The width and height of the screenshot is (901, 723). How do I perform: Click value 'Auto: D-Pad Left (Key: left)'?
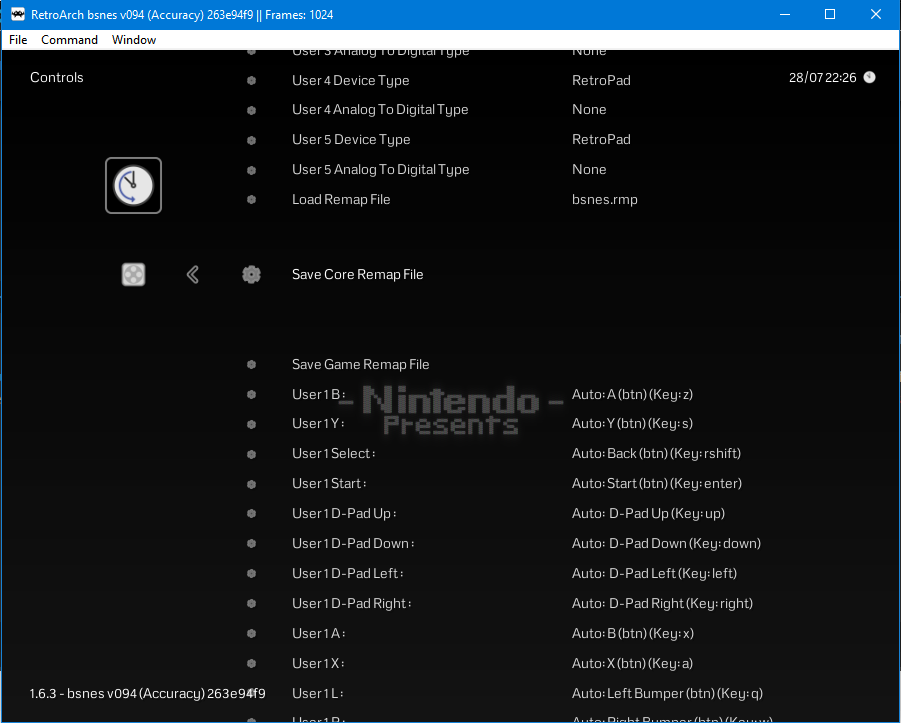point(654,573)
